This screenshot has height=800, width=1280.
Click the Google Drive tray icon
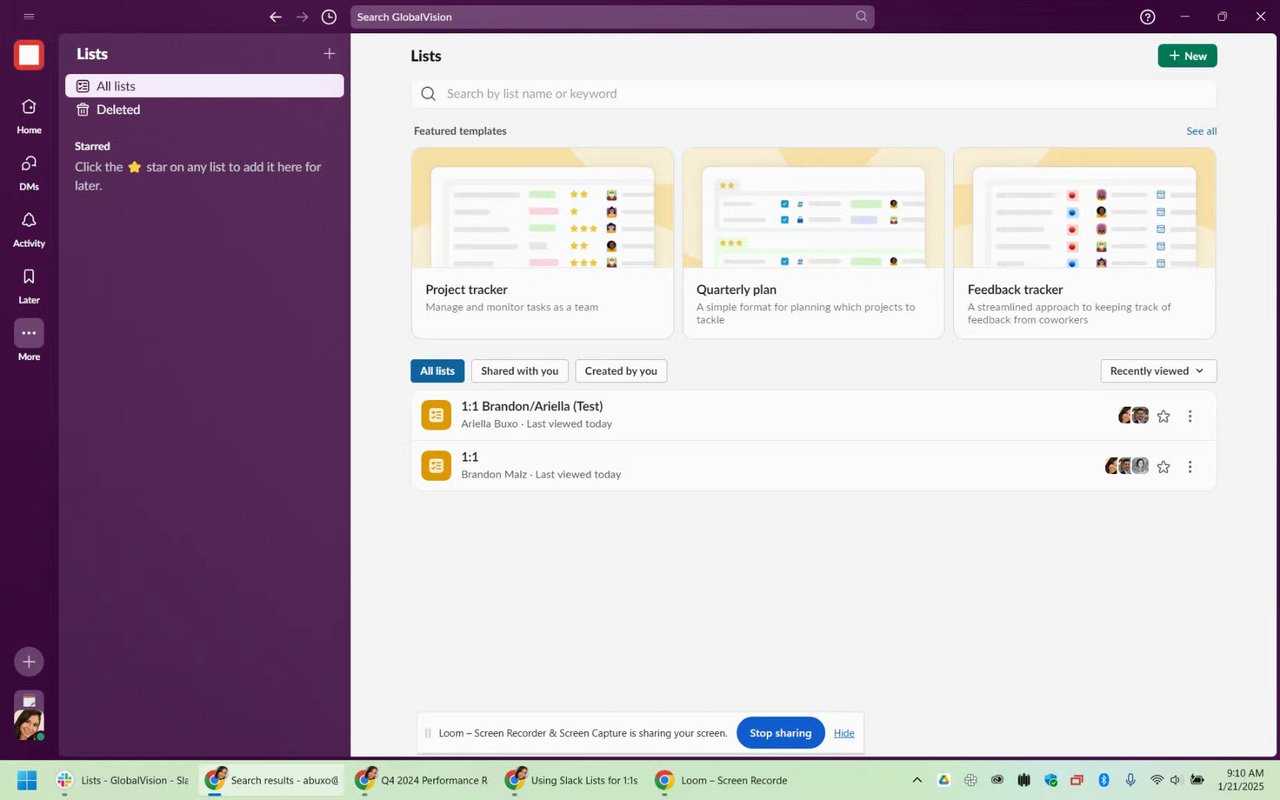(943, 780)
